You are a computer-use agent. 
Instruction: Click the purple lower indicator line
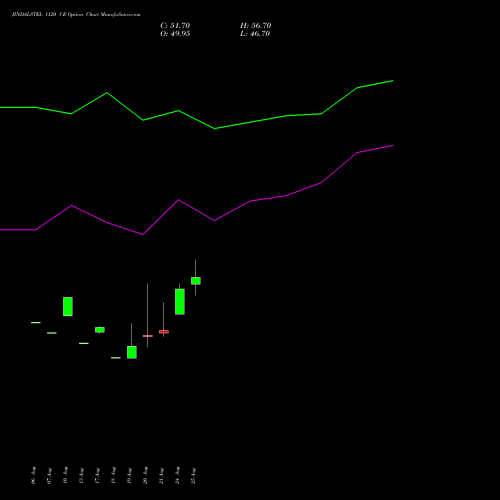197,210
